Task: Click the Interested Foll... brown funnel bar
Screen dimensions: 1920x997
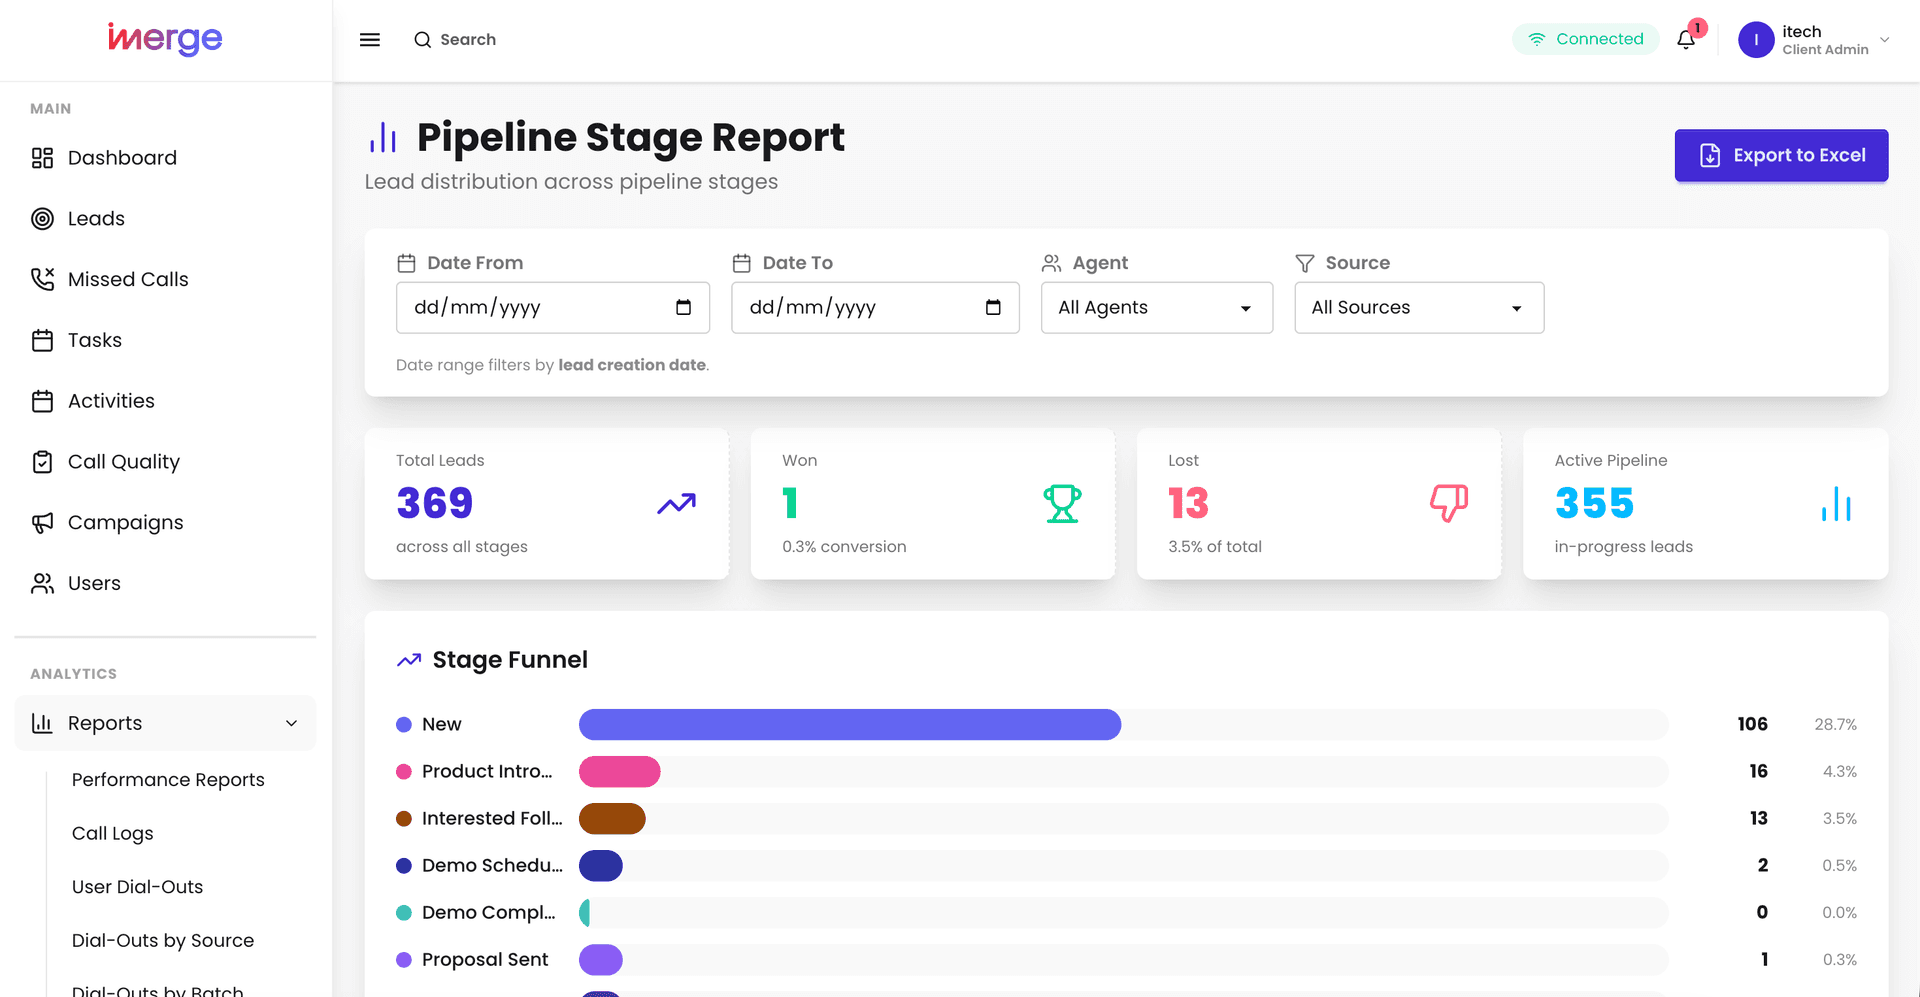Action: 612,818
